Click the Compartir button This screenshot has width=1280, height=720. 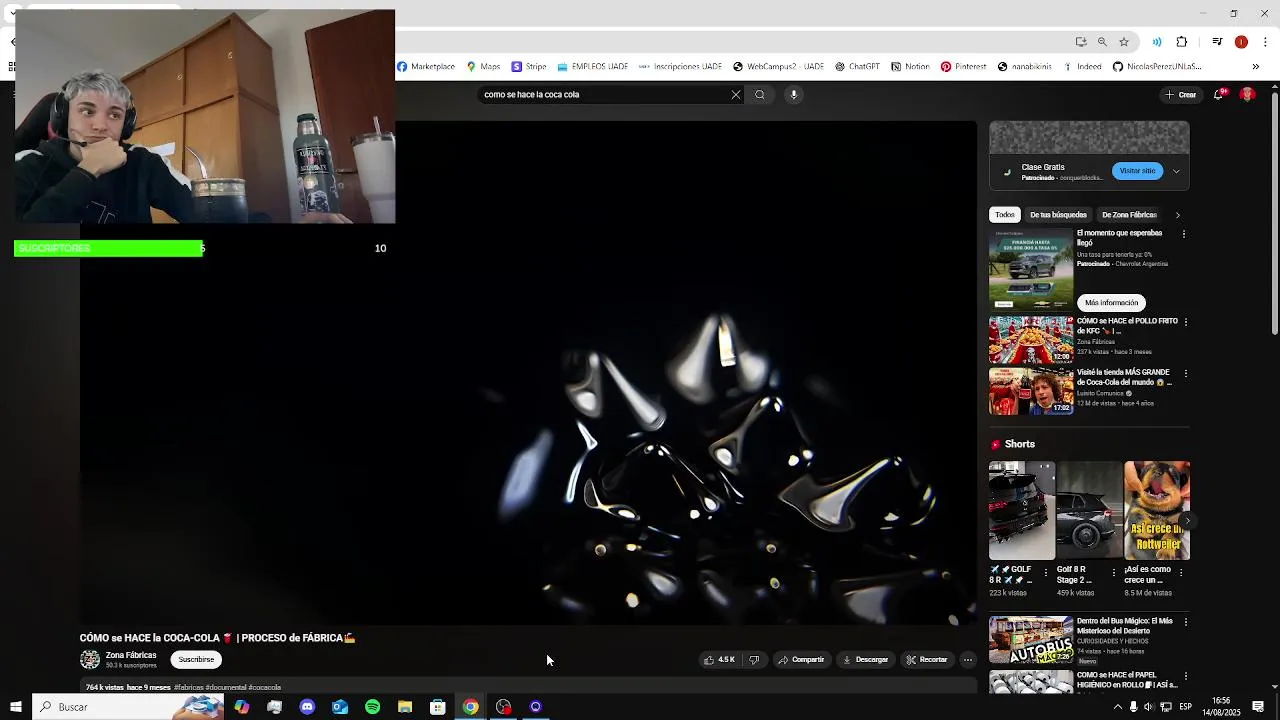(801, 660)
